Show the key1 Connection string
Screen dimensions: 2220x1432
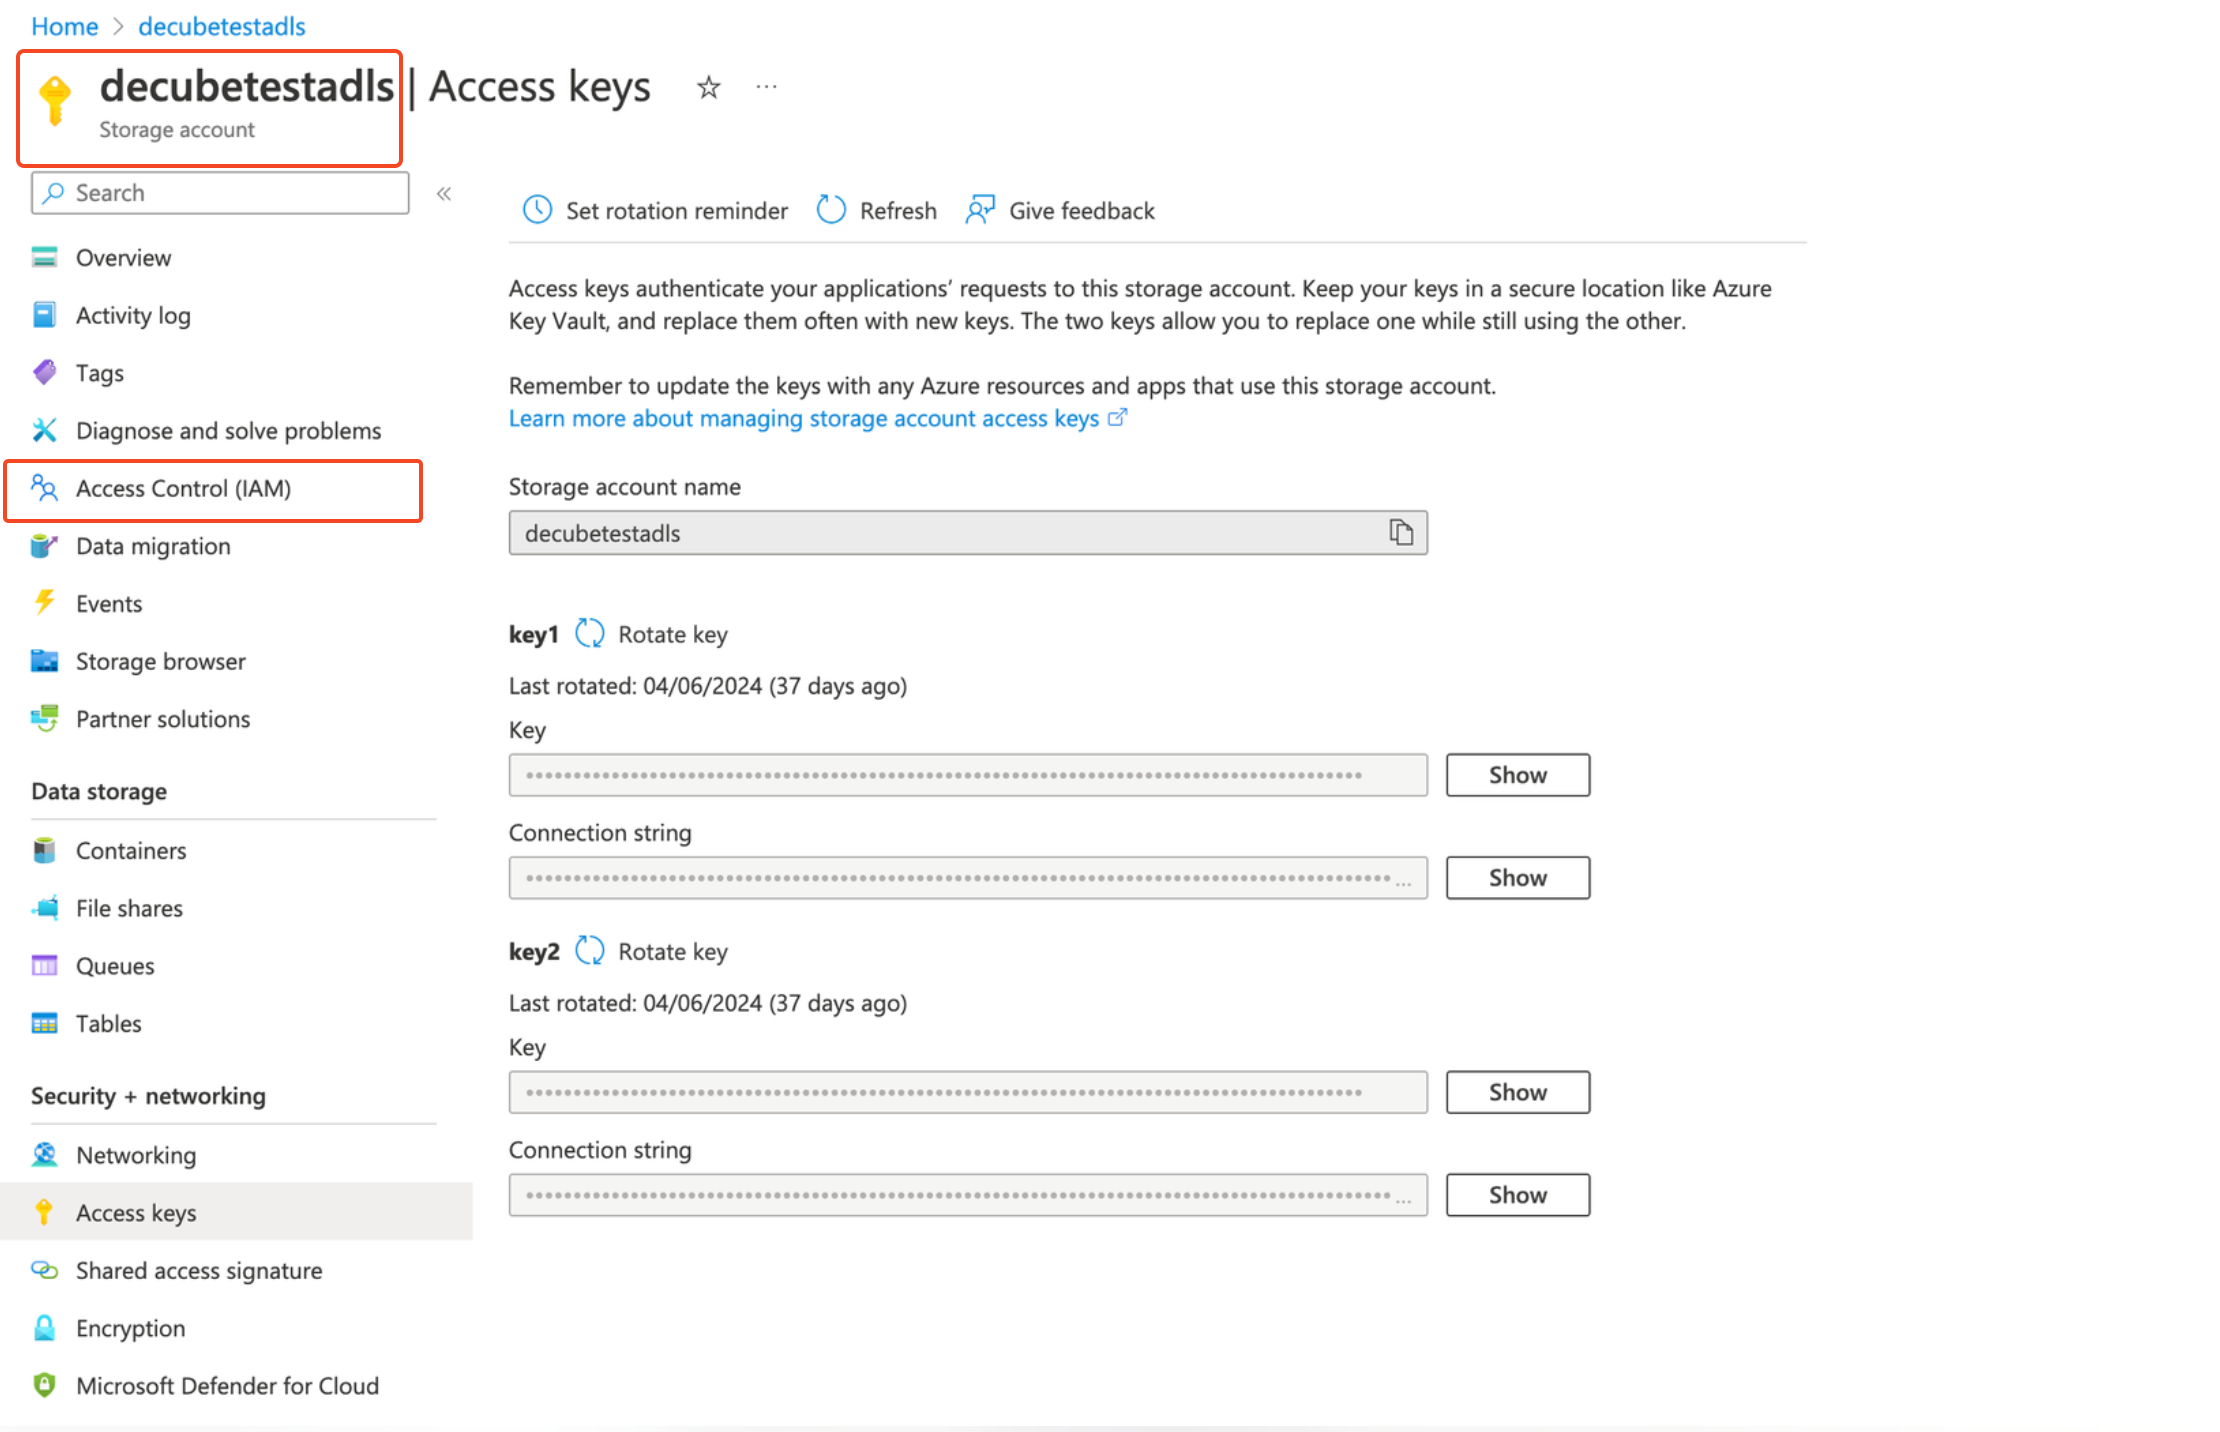point(1517,878)
